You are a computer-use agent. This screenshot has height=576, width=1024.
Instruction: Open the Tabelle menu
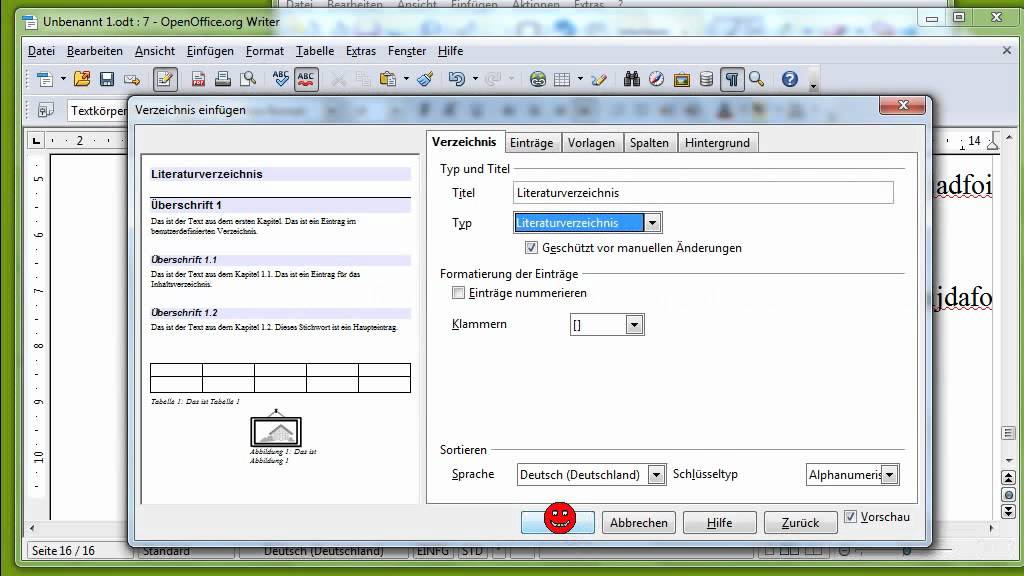[x=315, y=51]
